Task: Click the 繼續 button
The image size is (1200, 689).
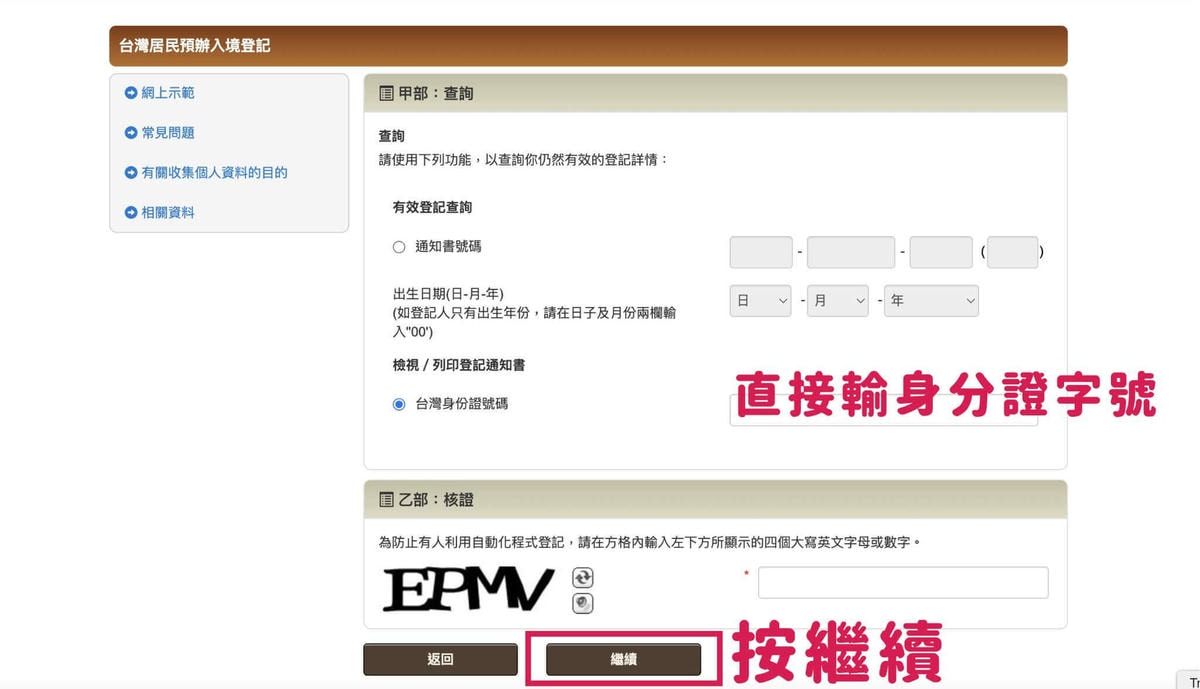Action: pyautogui.click(x=623, y=659)
